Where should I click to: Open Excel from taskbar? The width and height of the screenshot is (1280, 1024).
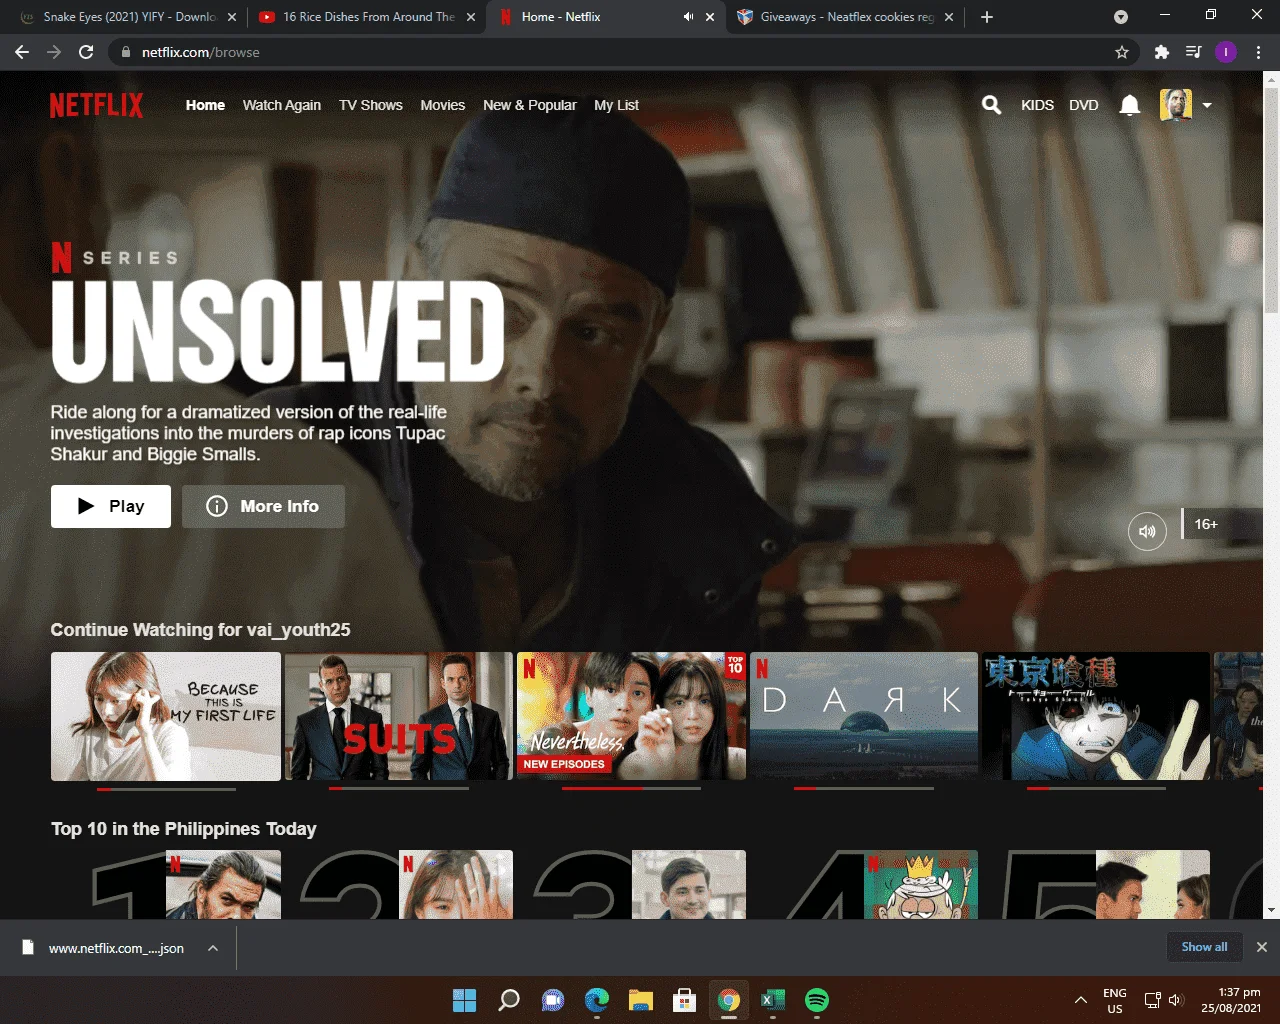tap(773, 1000)
